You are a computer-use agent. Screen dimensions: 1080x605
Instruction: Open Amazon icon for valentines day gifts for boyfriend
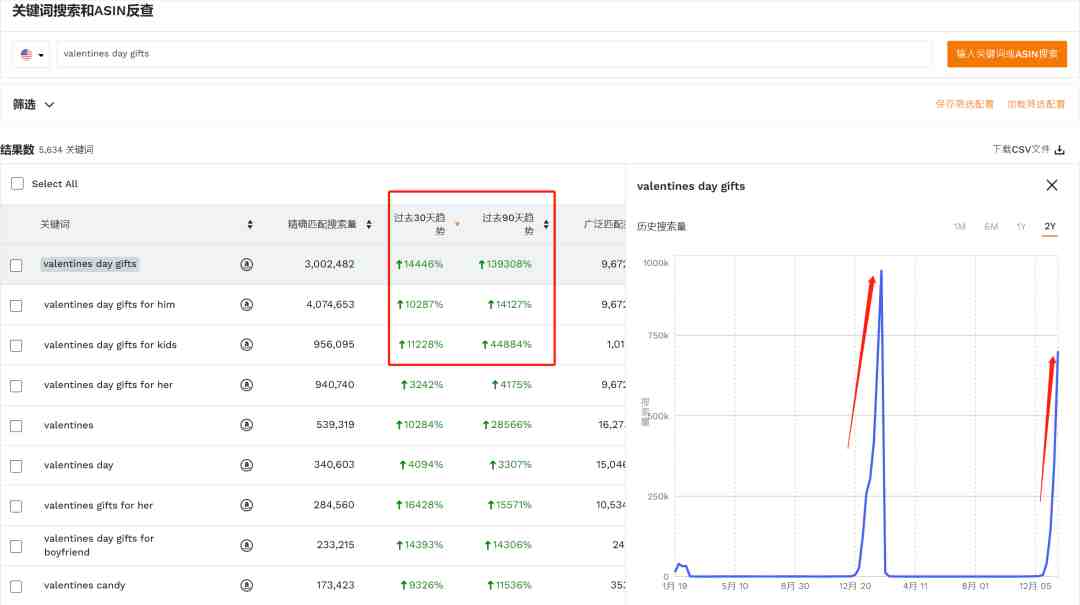click(247, 545)
